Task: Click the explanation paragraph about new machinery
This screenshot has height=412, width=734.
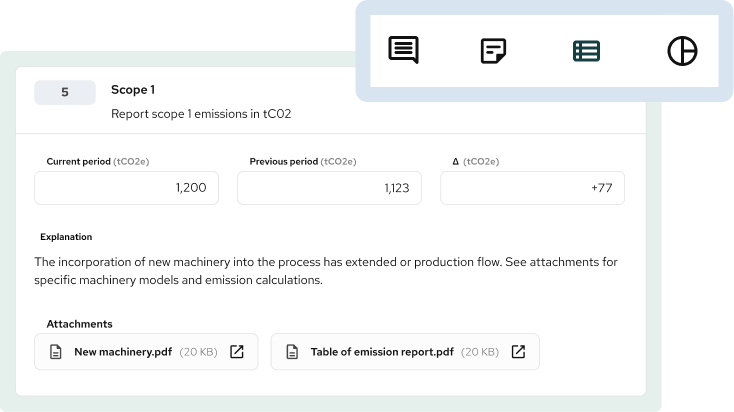Action: tap(325, 271)
